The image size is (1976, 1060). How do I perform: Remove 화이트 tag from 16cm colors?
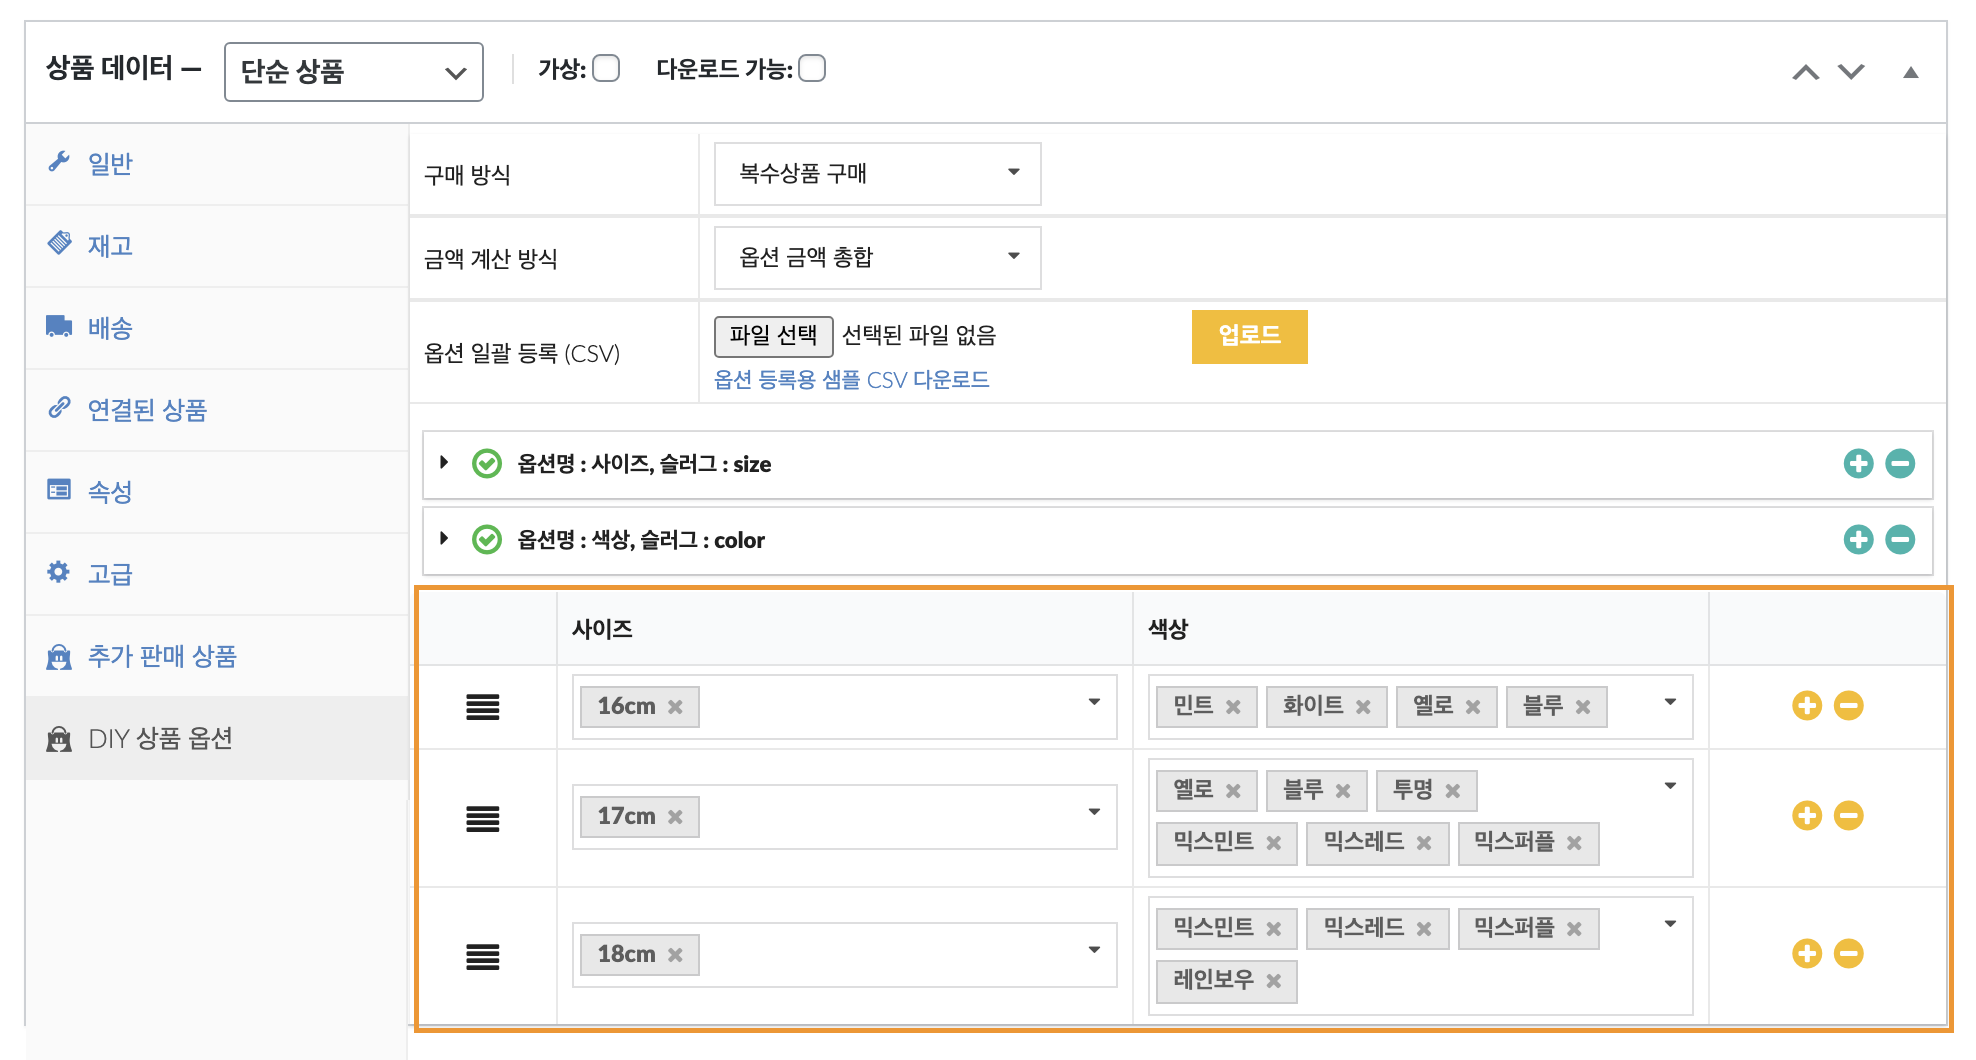pos(1363,708)
